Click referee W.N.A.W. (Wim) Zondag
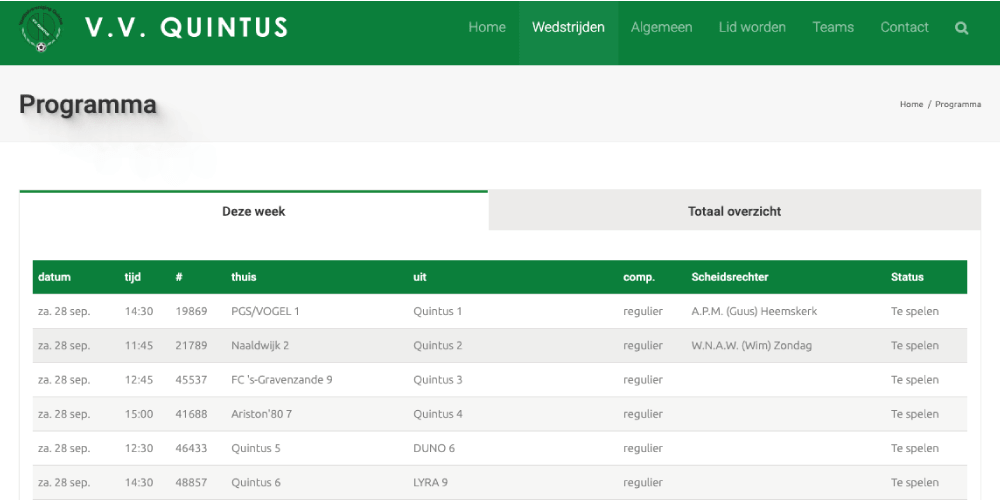This screenshot has height=500, width=1000. [x=751, y=346]
